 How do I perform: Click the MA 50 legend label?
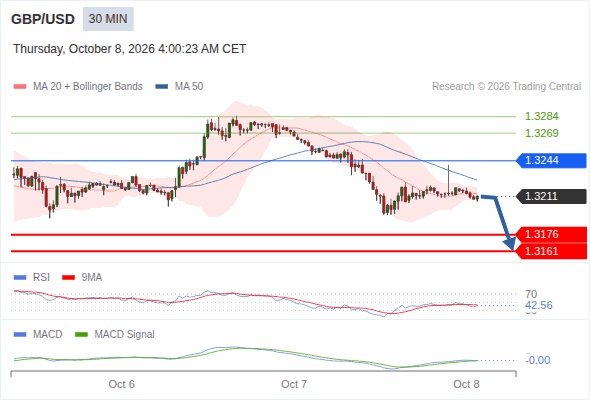point(189,87)
